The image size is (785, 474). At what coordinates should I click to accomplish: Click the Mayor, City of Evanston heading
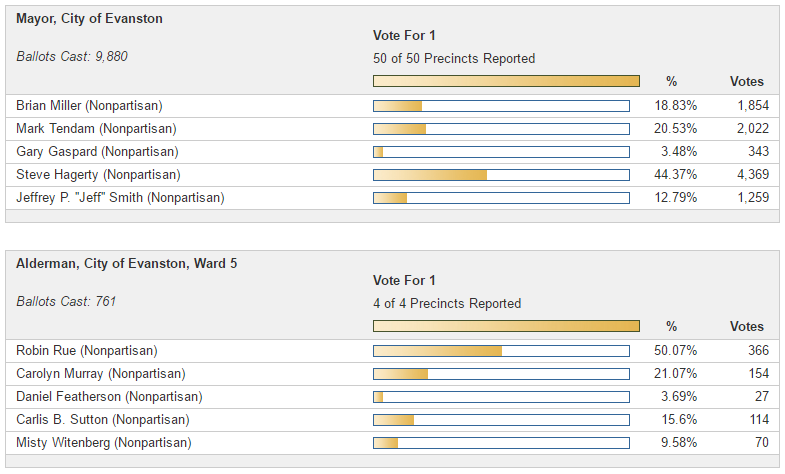click(90, 19)
